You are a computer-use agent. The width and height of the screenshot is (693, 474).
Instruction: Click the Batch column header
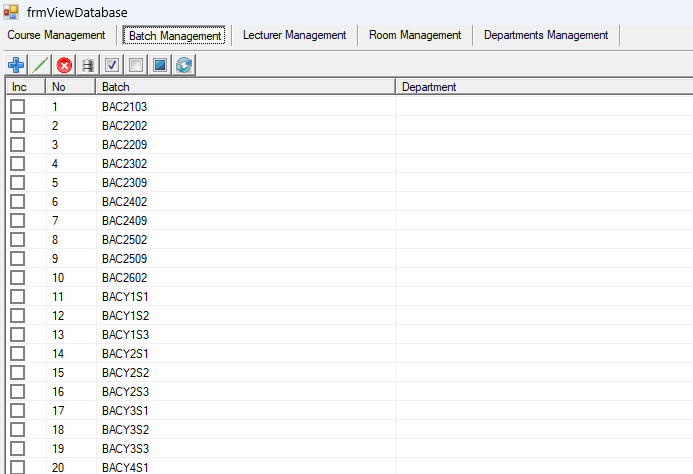pyautogui.click(x=246, y=87)
